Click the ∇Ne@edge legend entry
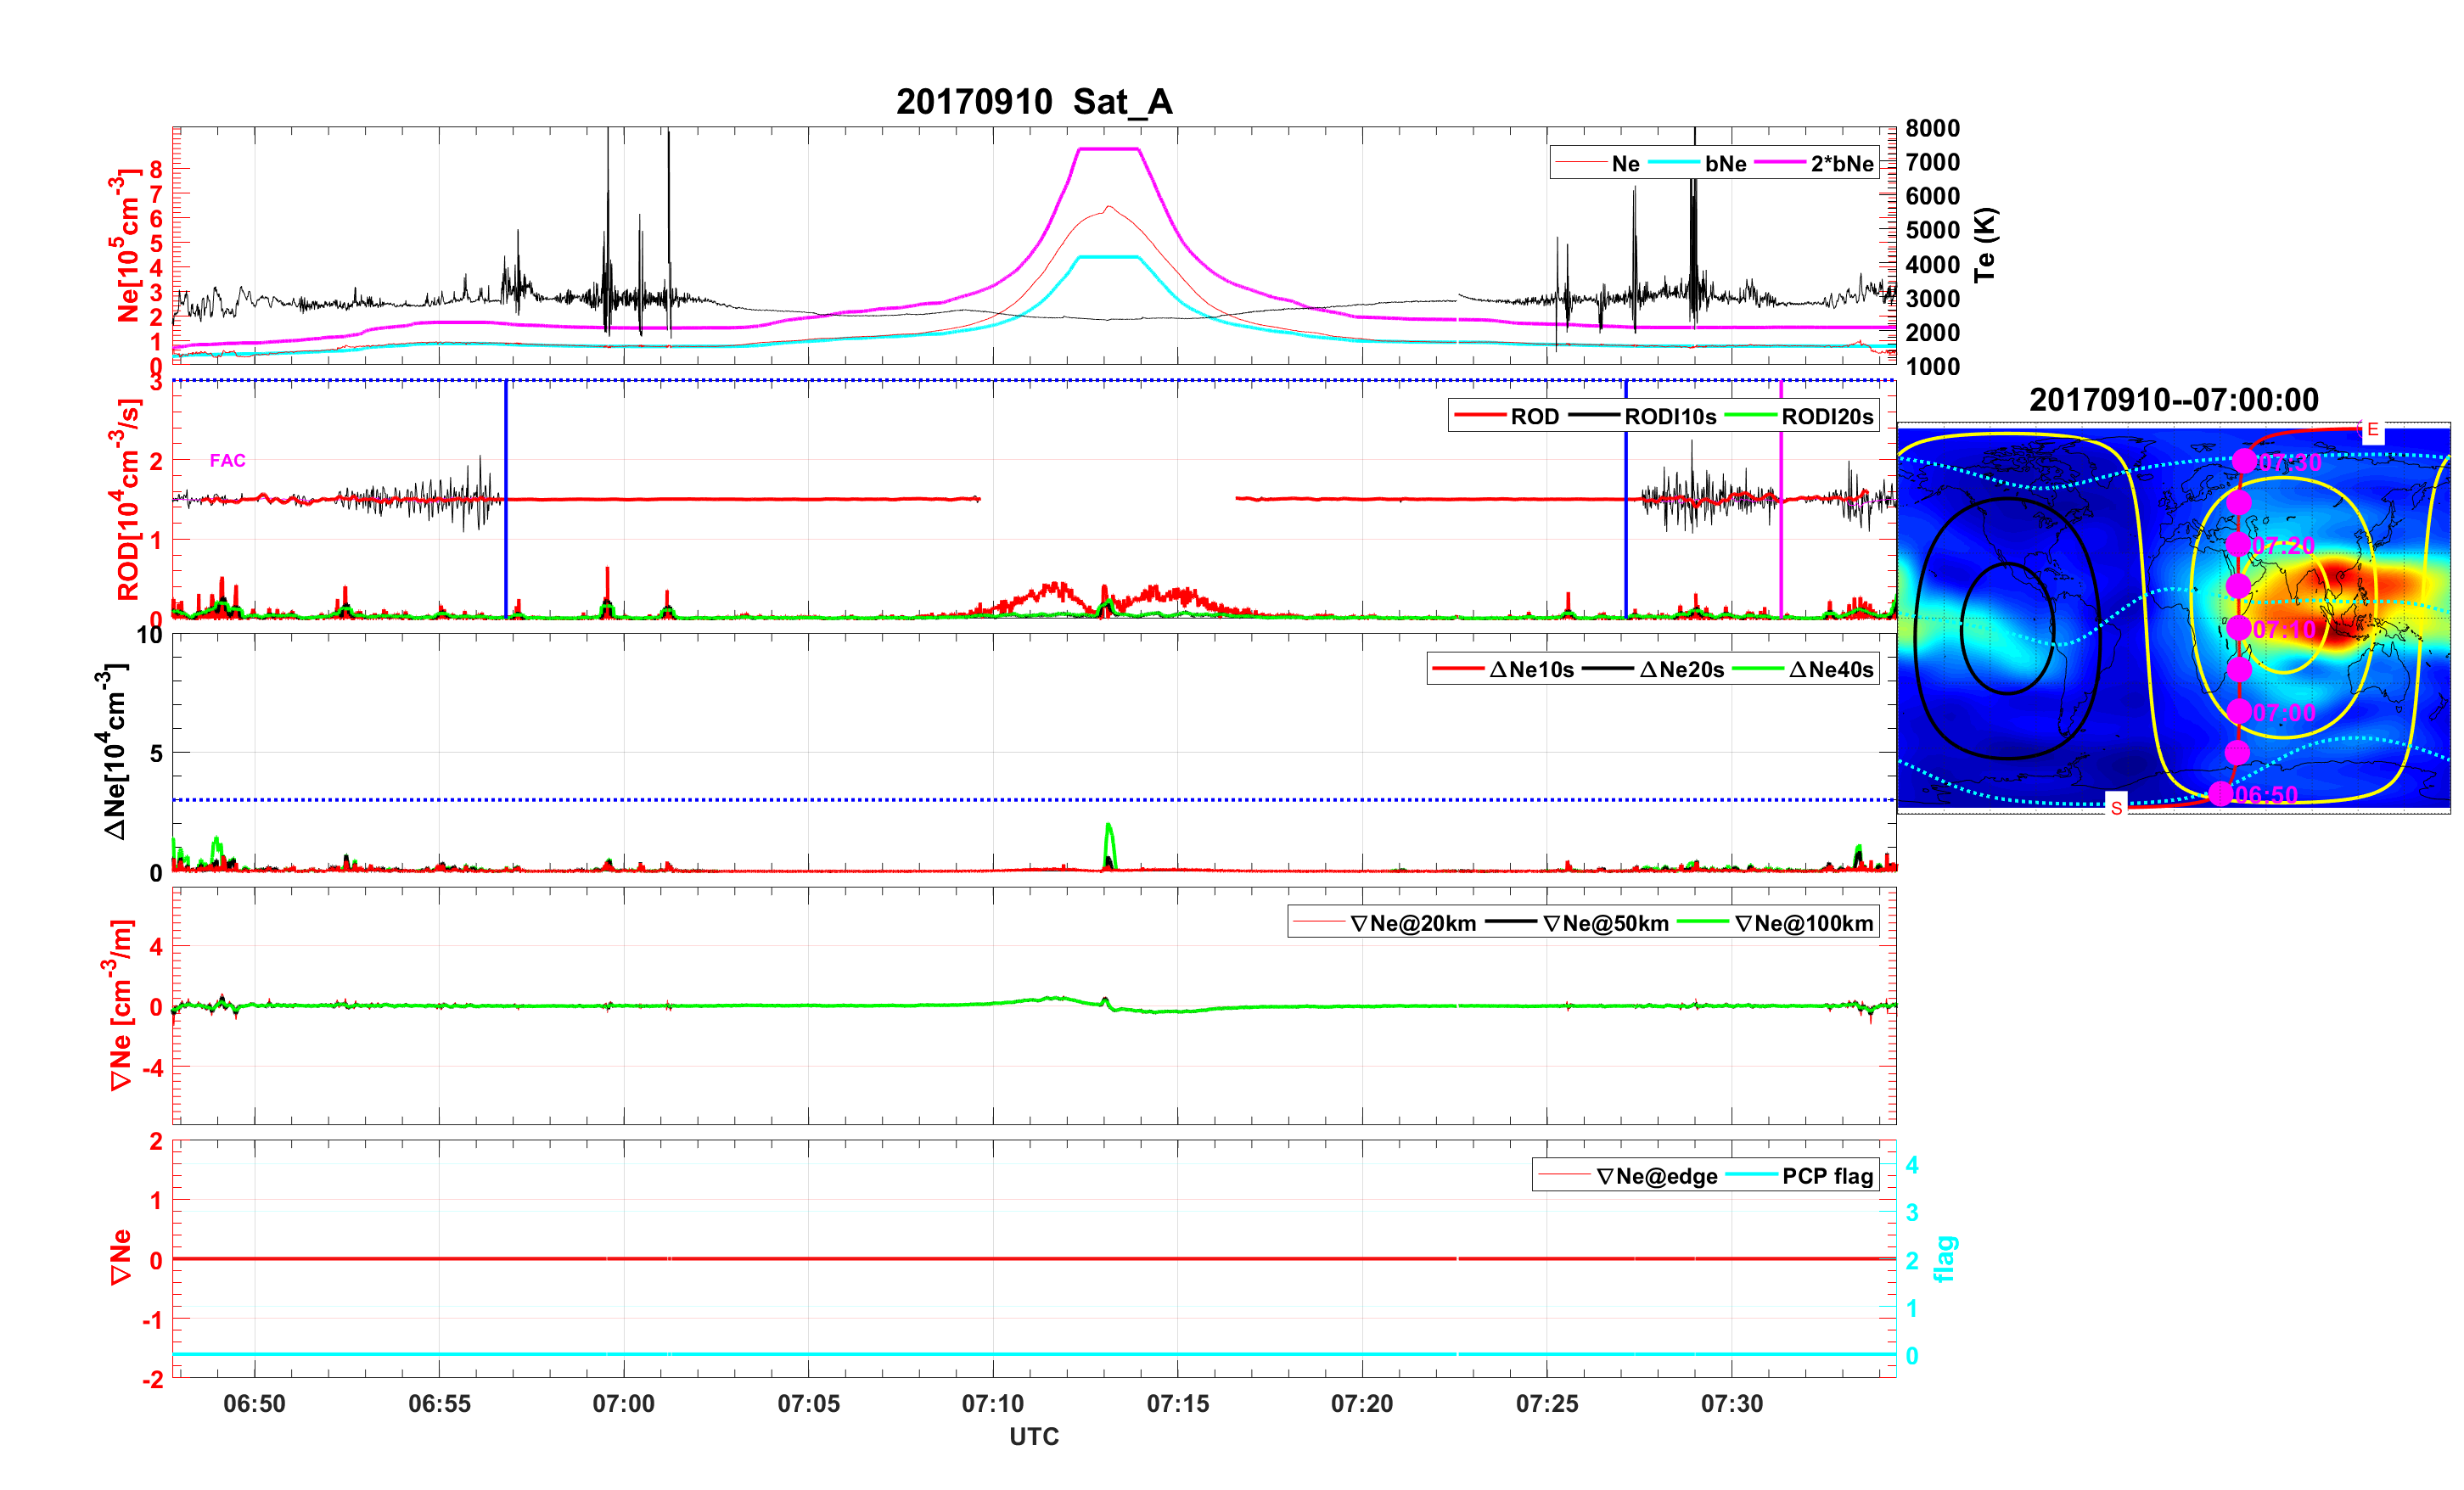2464x1490 pixels. tap(1656, 1176)
